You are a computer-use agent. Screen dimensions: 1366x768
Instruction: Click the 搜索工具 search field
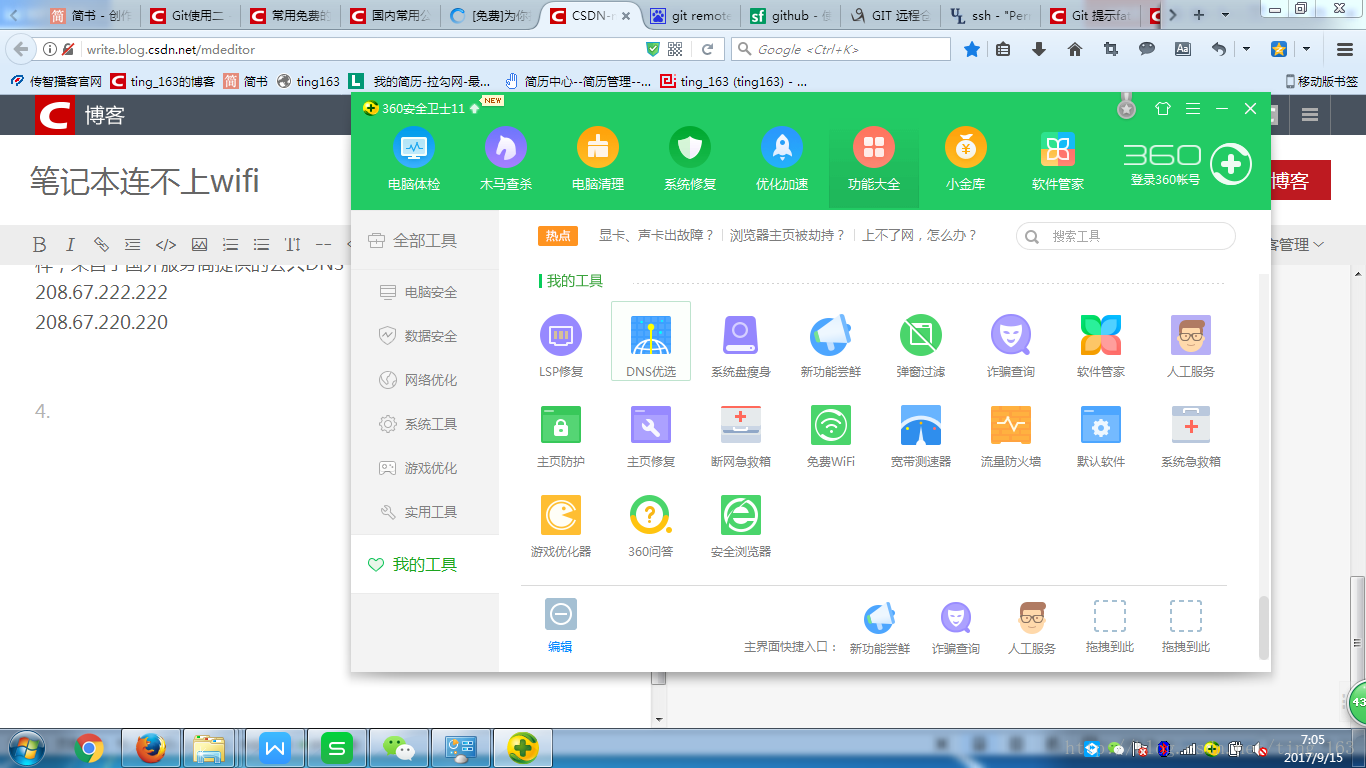1126,236
